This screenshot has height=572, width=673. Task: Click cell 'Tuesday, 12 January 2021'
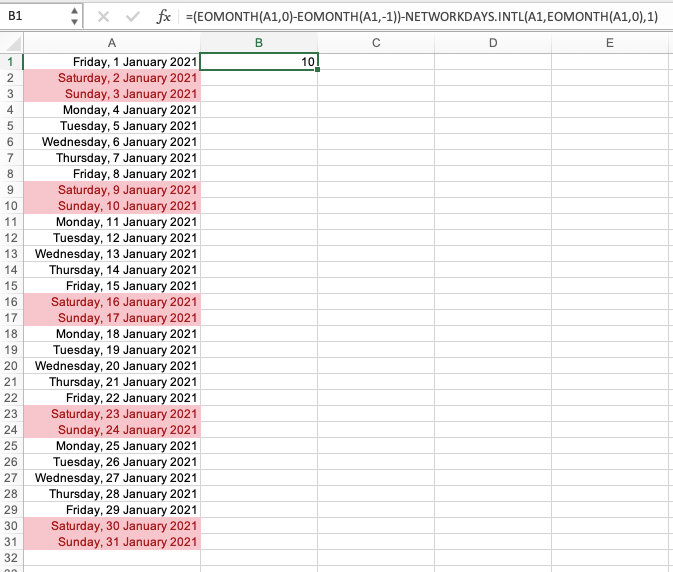(112, 238)
